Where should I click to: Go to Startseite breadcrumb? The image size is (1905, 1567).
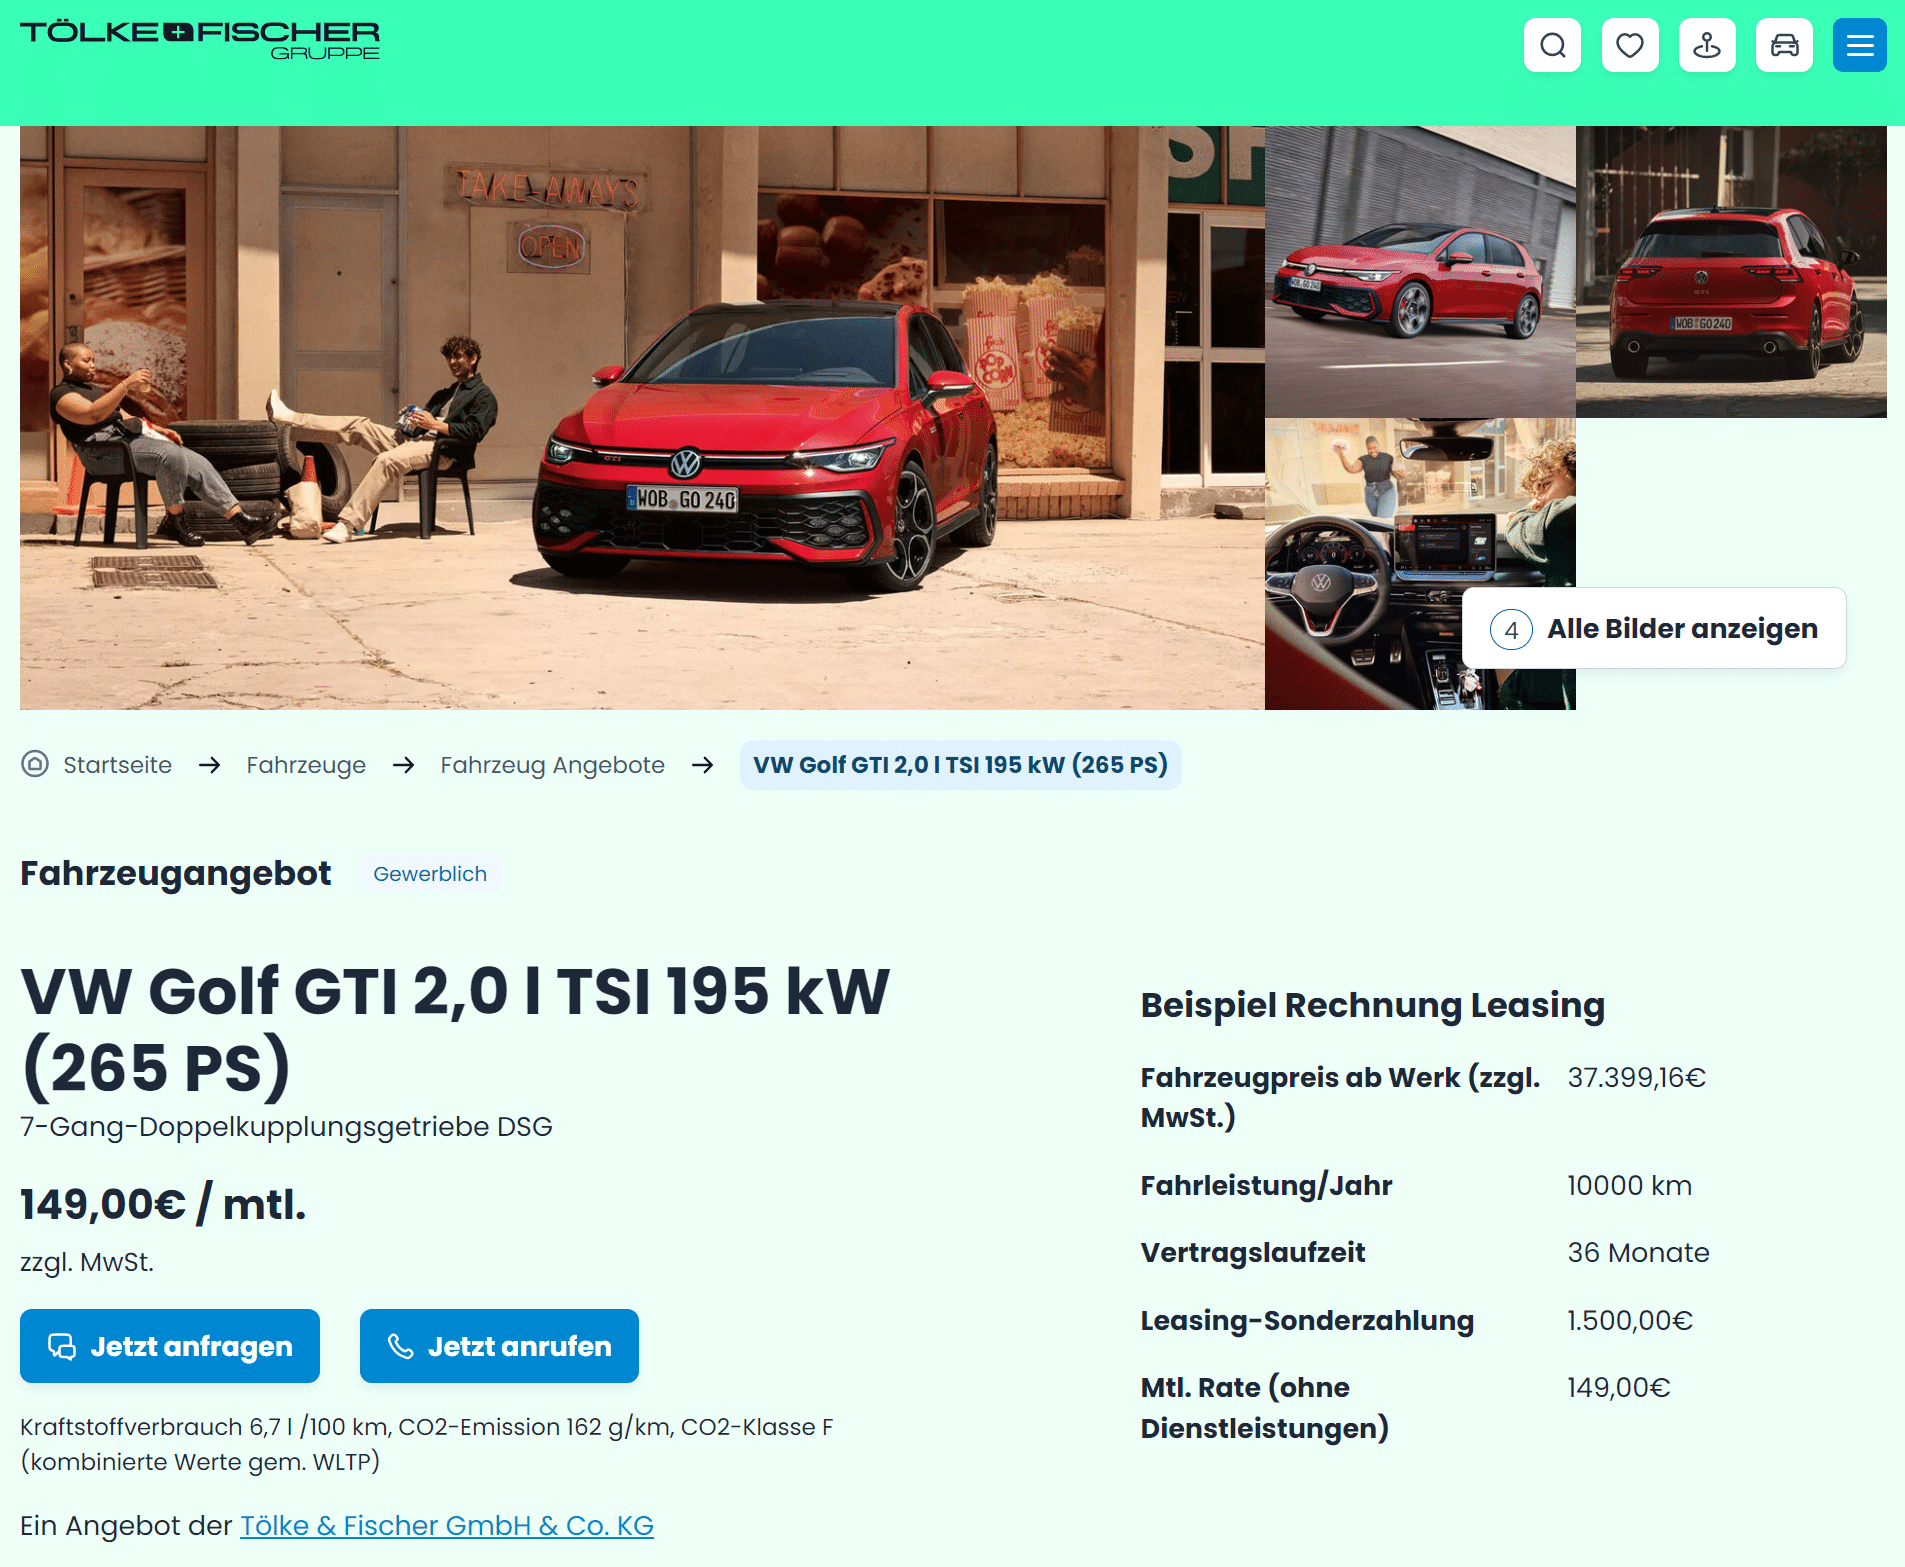tap(117, 765)
